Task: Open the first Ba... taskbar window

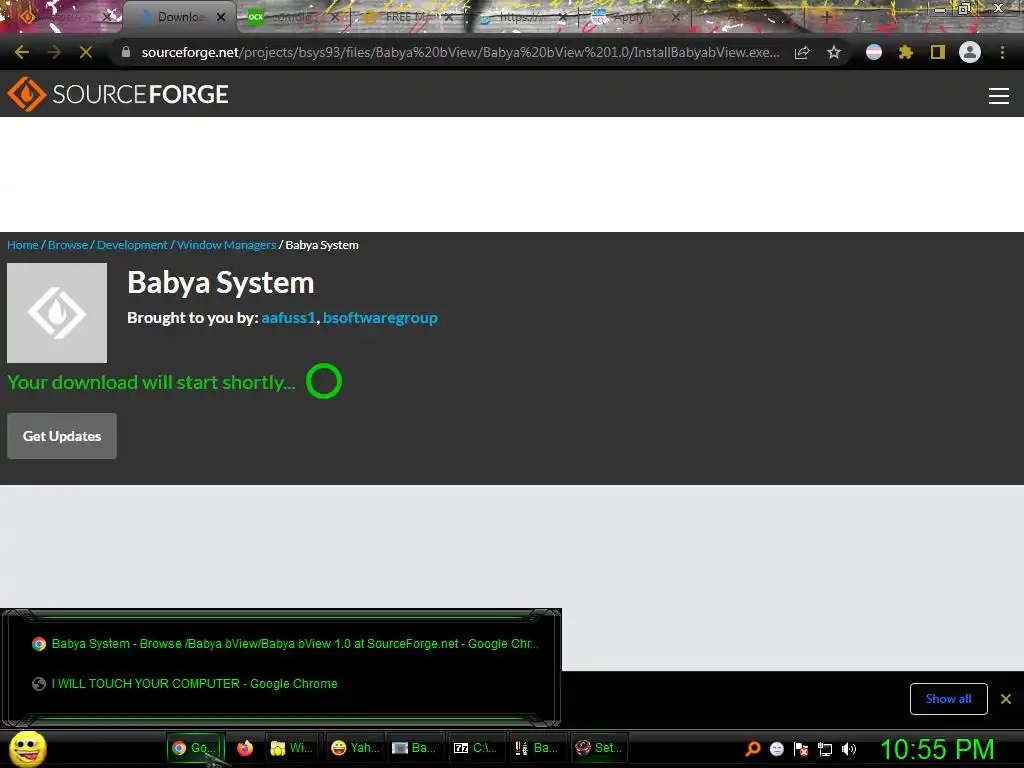Action: click(x=414, y=748)
